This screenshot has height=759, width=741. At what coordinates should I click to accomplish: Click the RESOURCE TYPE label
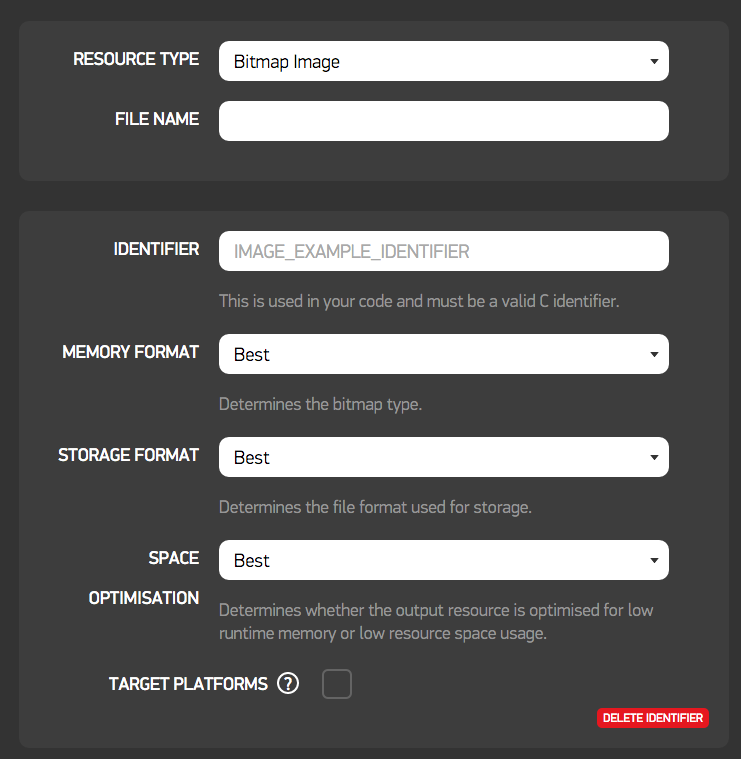click(136, 59)
